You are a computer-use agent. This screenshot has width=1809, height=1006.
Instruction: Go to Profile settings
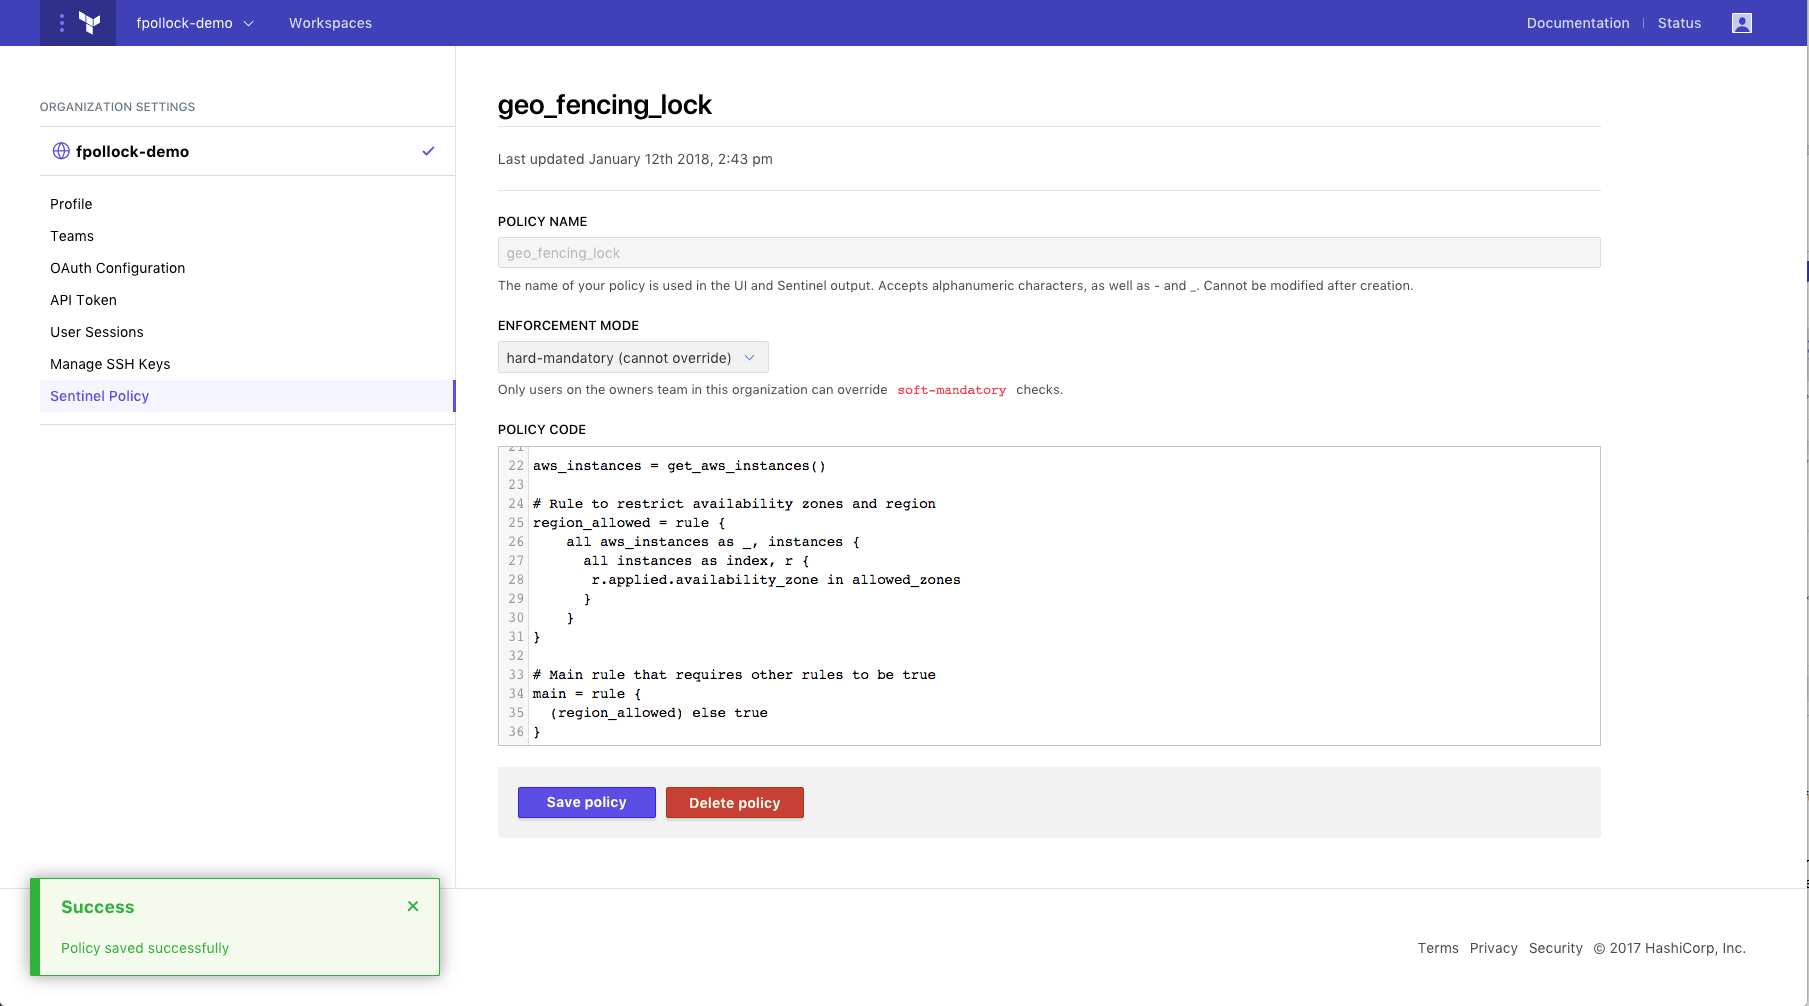pyautogui.click(x=71, y=204)
